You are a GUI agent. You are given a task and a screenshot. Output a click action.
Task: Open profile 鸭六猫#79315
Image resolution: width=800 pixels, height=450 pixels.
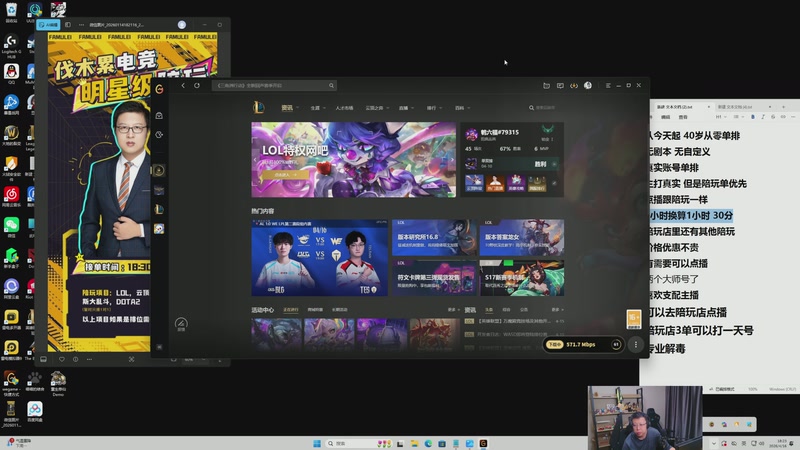point(499,132)
